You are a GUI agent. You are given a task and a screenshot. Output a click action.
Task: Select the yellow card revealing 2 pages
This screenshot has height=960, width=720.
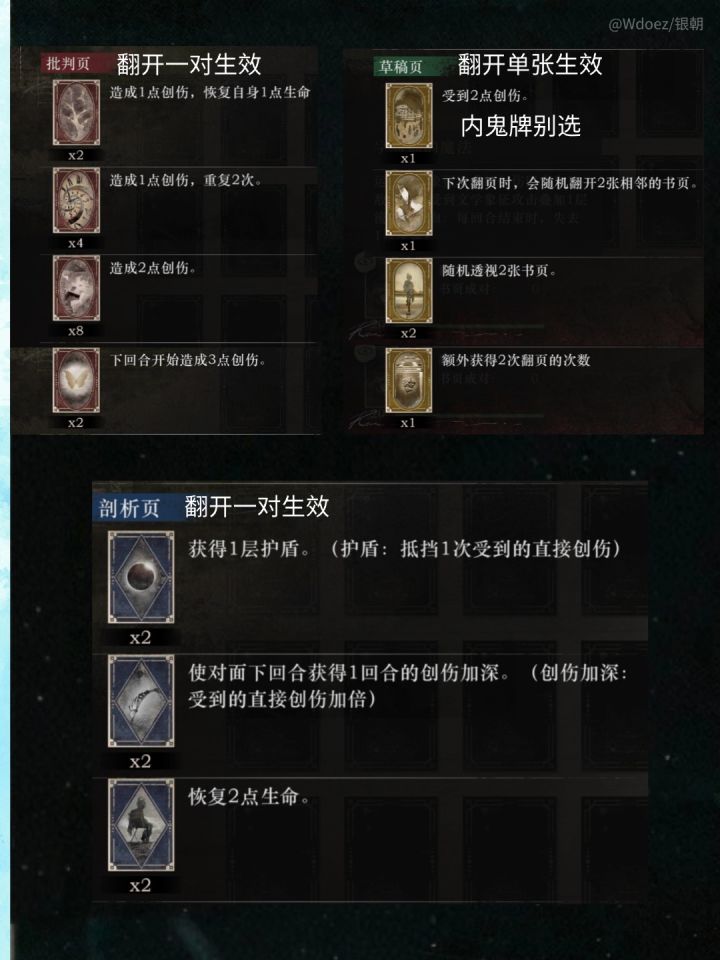click(408, 291)
